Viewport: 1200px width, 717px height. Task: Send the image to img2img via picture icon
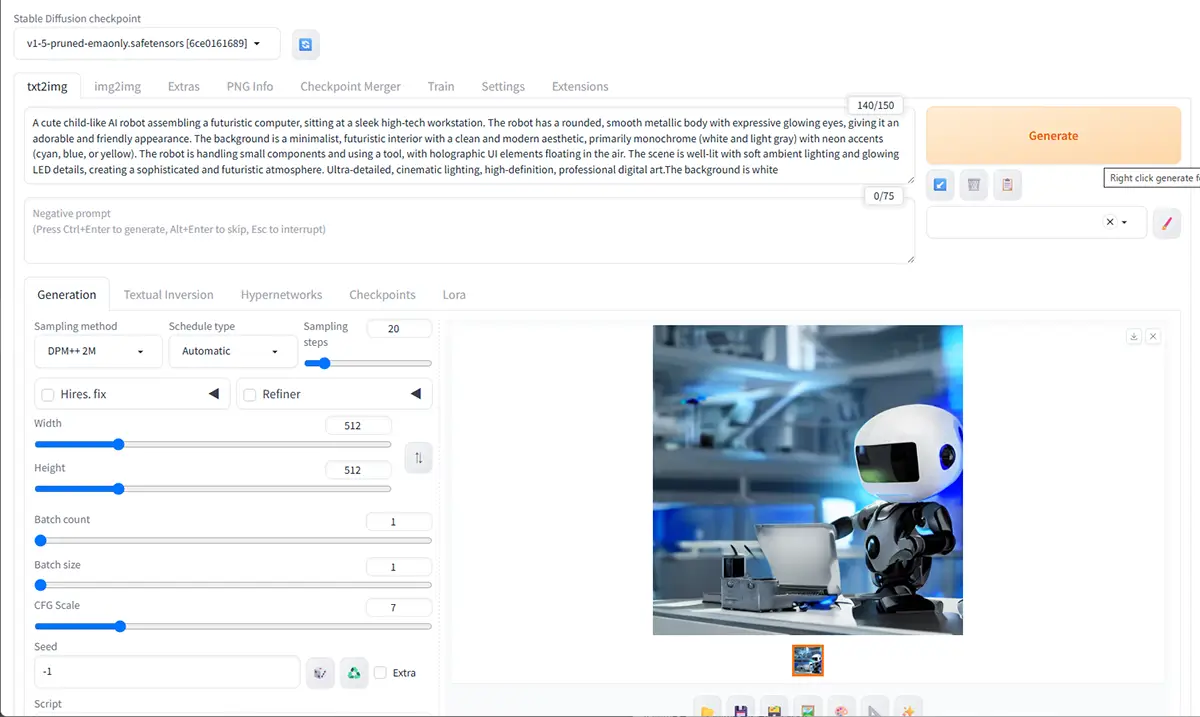coord(807,709)
